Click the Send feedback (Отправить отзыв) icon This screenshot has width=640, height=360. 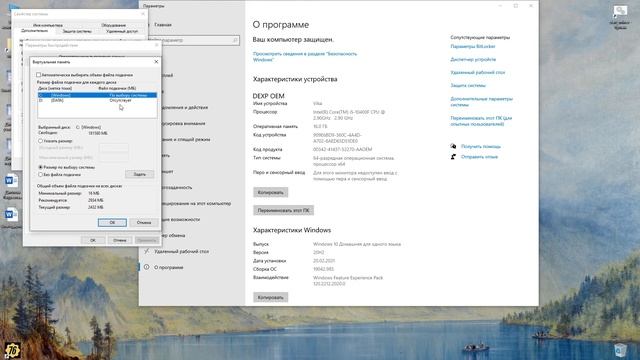click(453, 157)
